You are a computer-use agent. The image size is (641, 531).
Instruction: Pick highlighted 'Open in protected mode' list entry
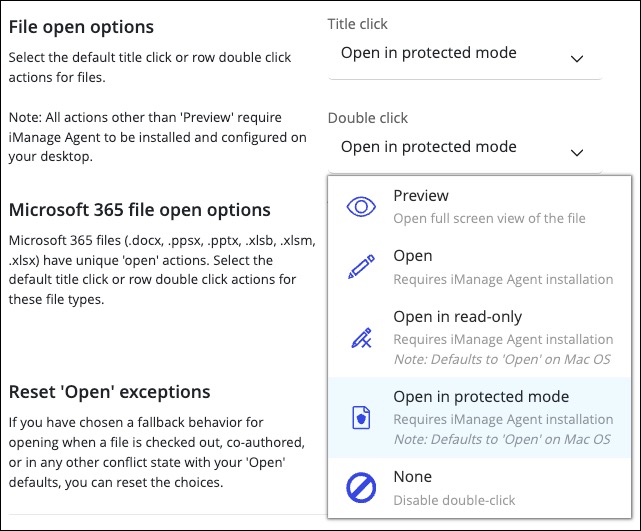click(481, 397)
